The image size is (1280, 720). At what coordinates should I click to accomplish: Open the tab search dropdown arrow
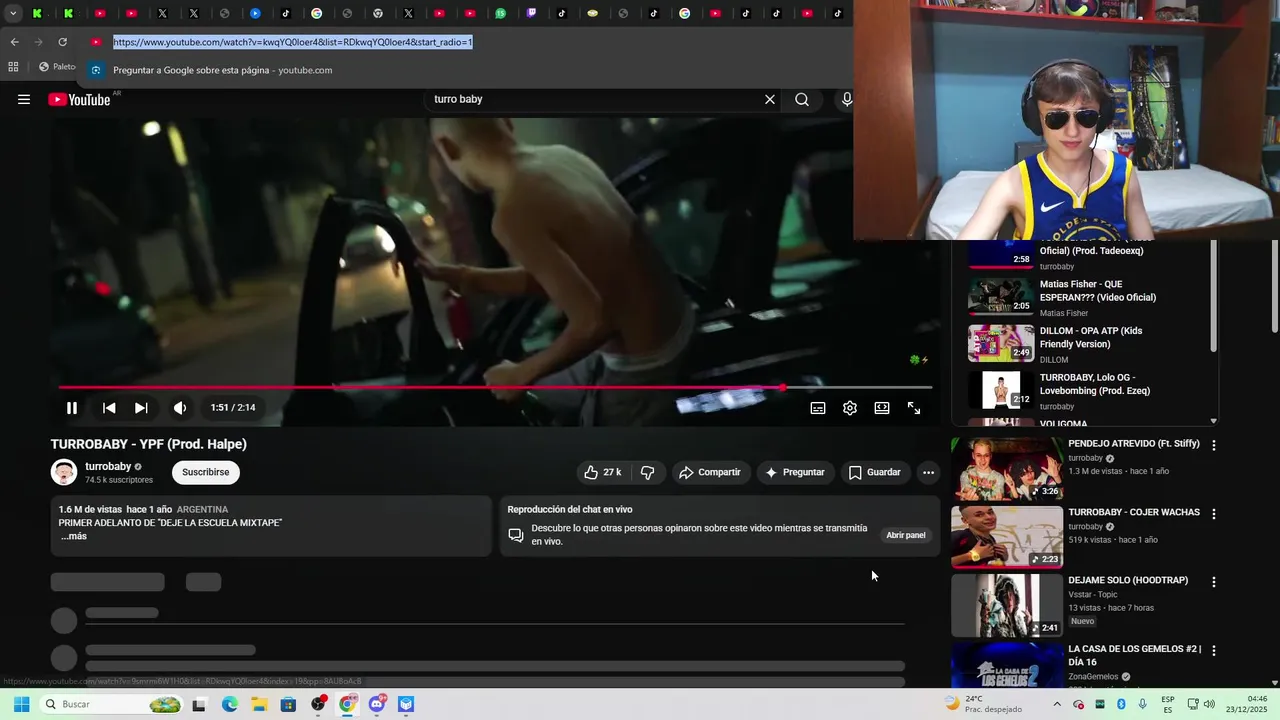[13, 13]
